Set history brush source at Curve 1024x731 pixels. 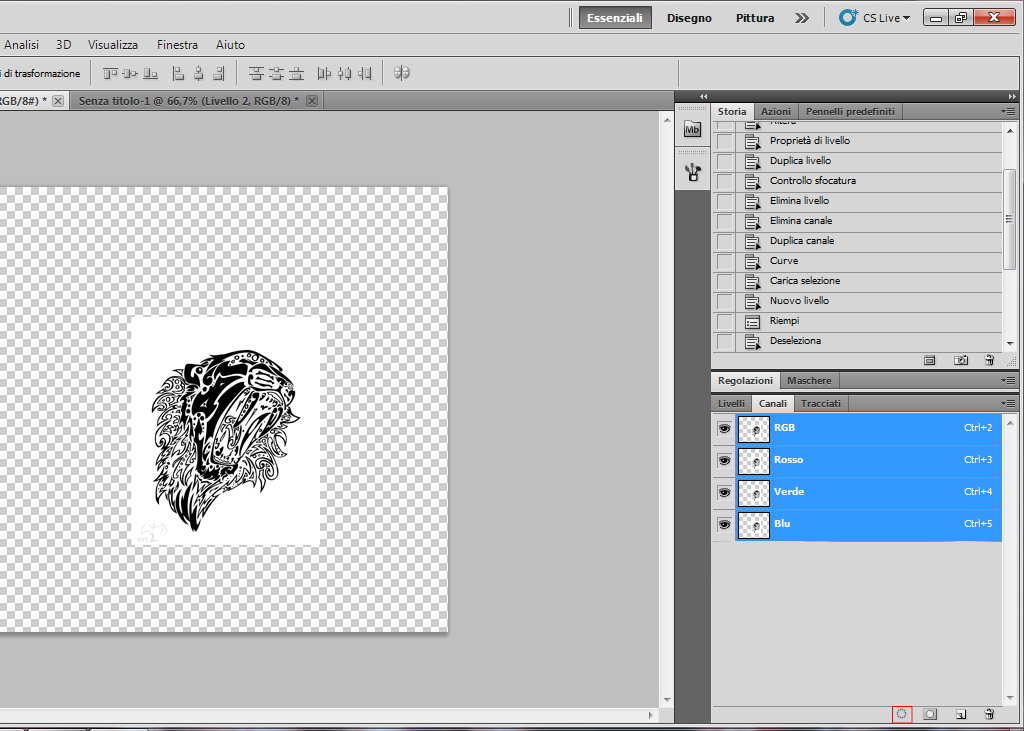[x=725, y=261]
